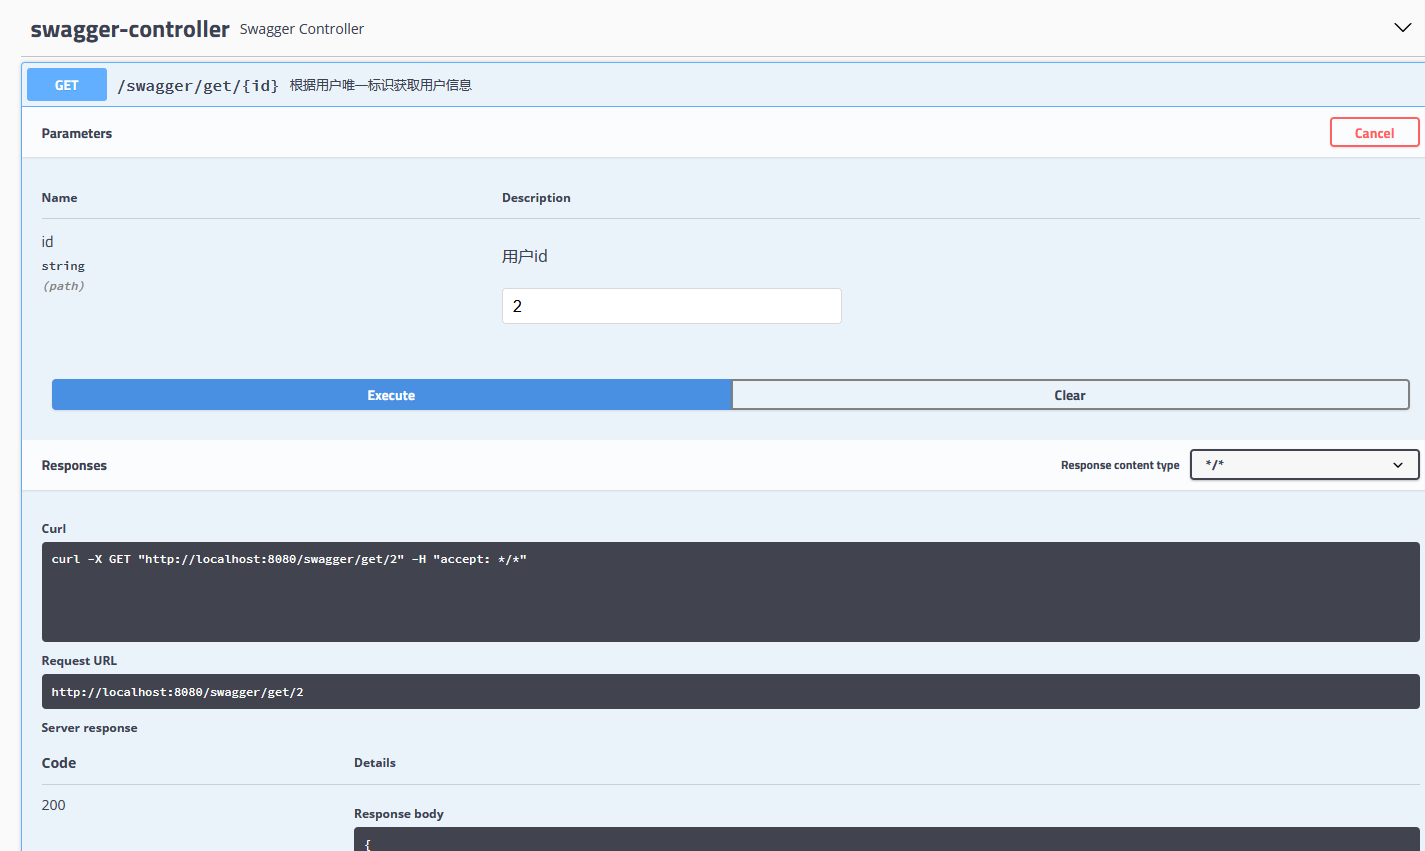Cancel the try-it-out mode
This screenshot has height=851, width=1425.
(x=1374, y=131)
